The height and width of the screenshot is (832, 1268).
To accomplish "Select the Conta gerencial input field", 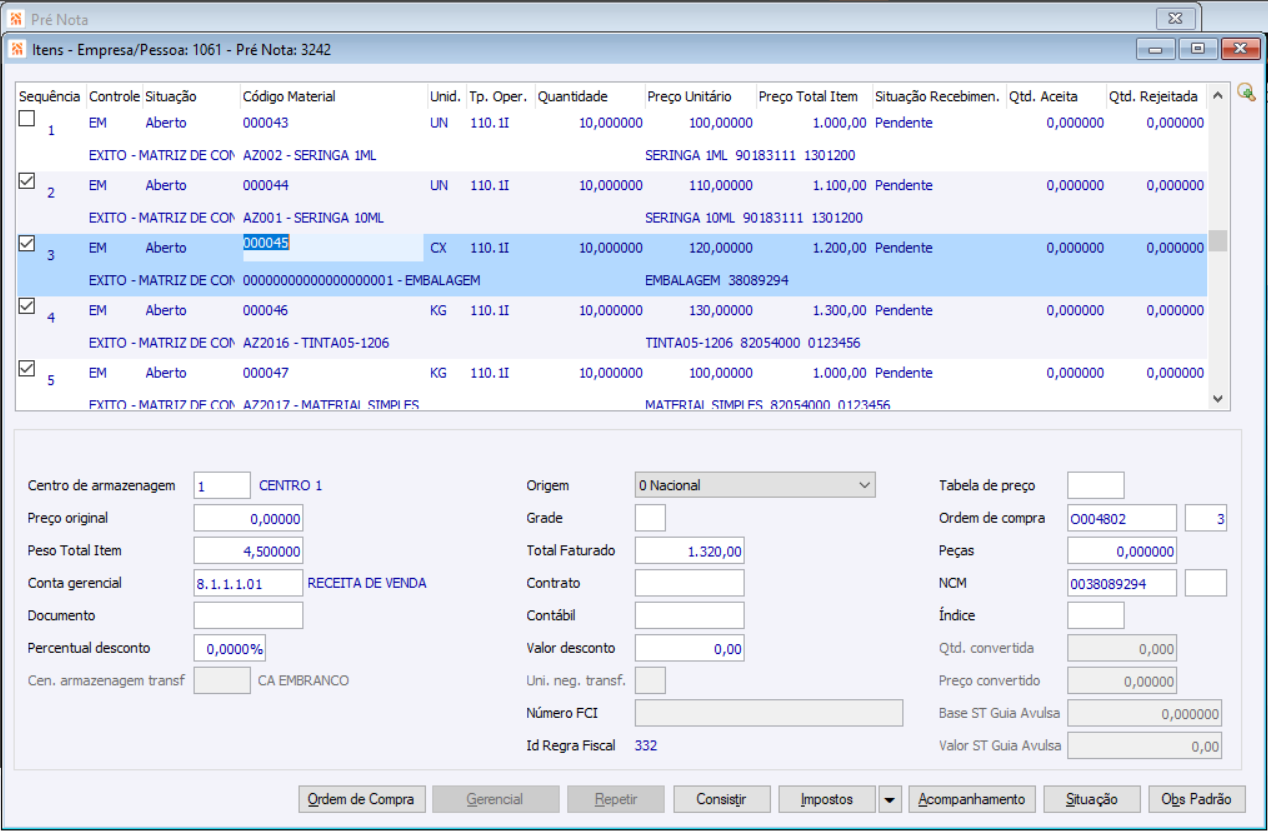I will [247, 583].
